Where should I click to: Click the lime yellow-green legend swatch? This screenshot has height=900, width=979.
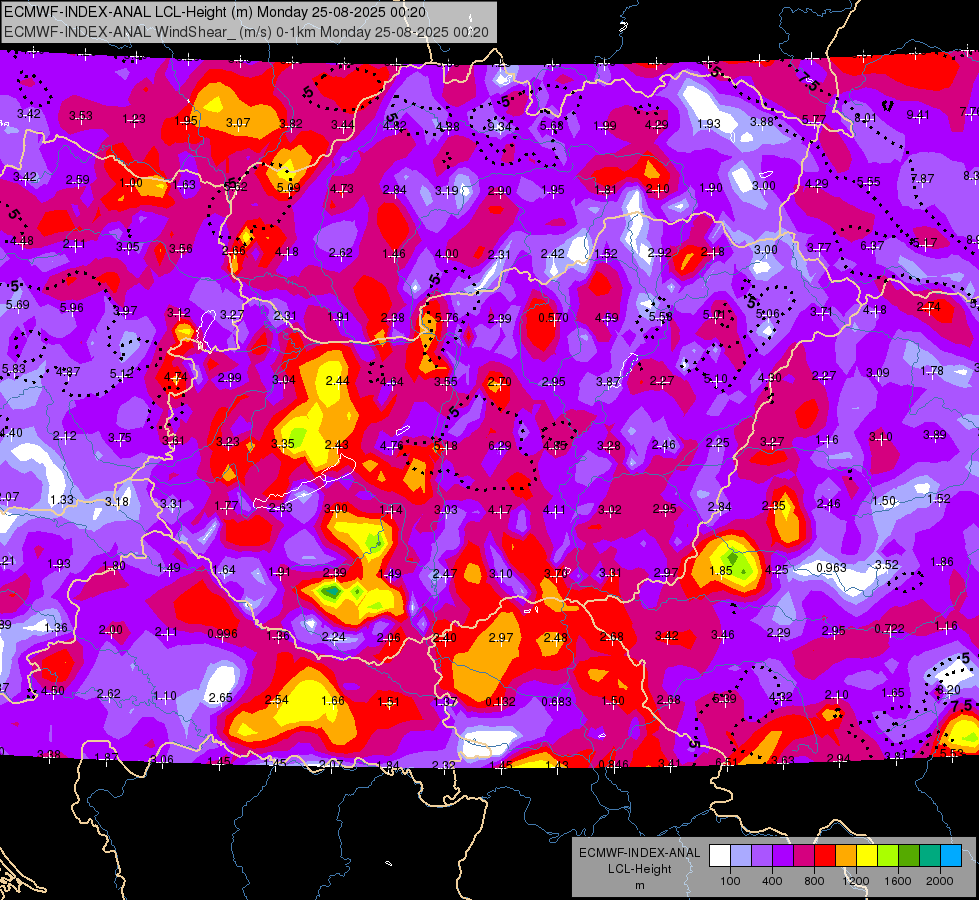click(x=888, y=856)
